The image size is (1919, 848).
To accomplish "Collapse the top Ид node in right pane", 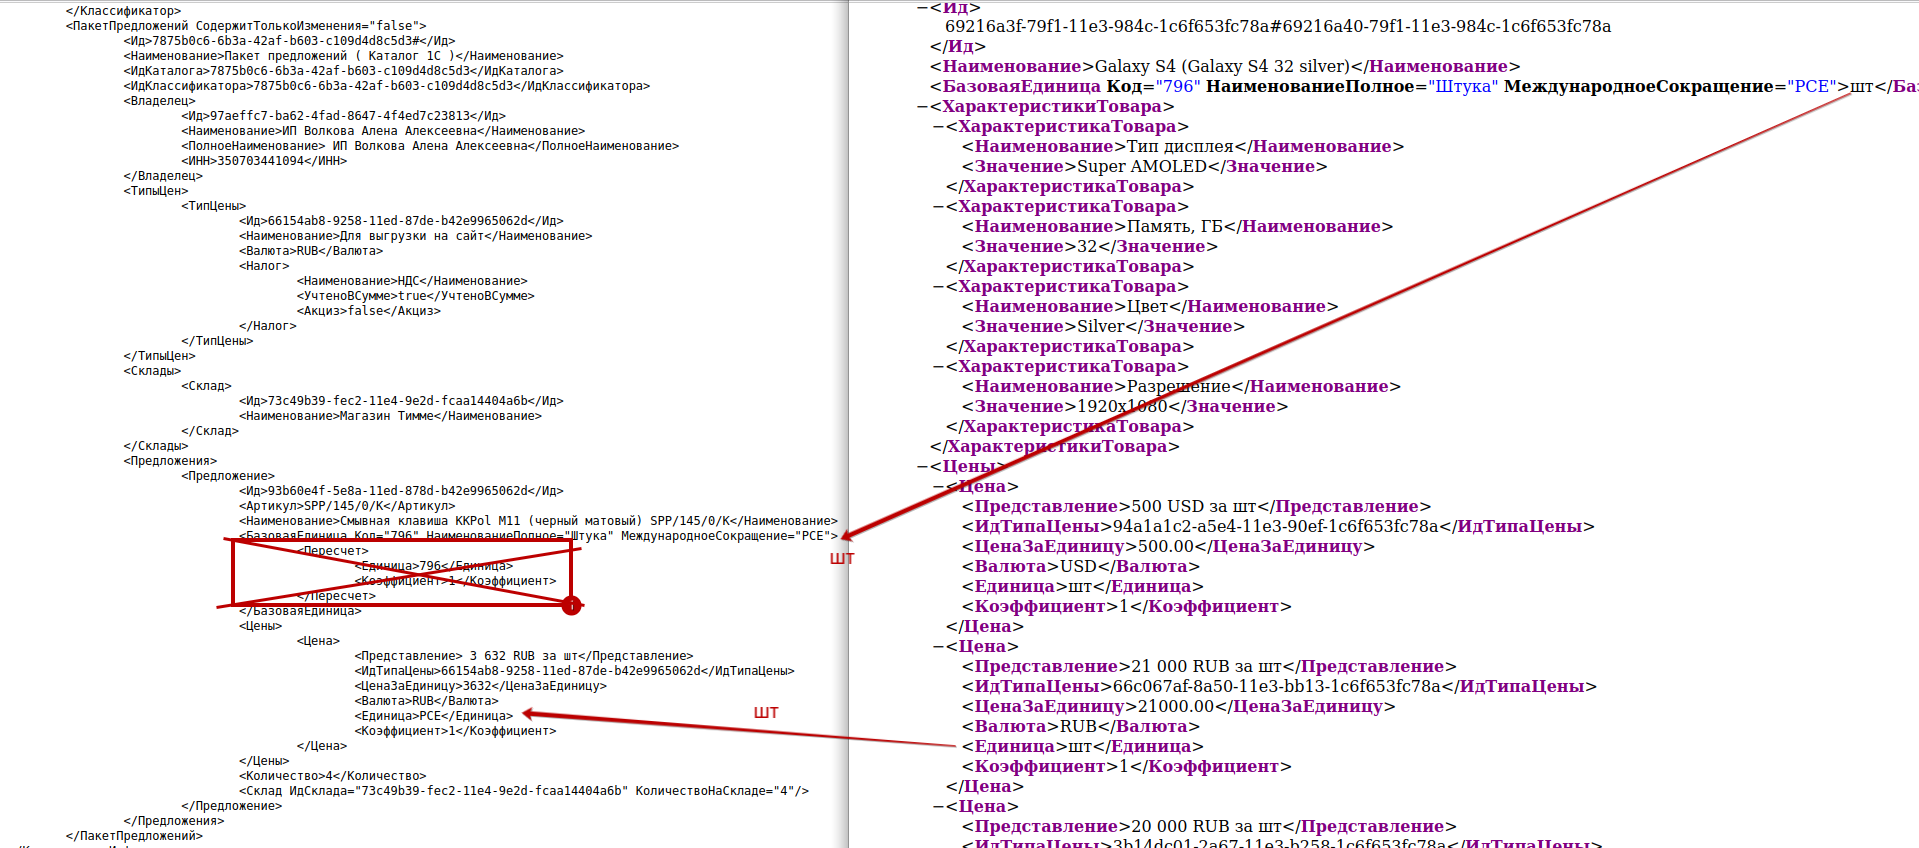I will [922, 8].
